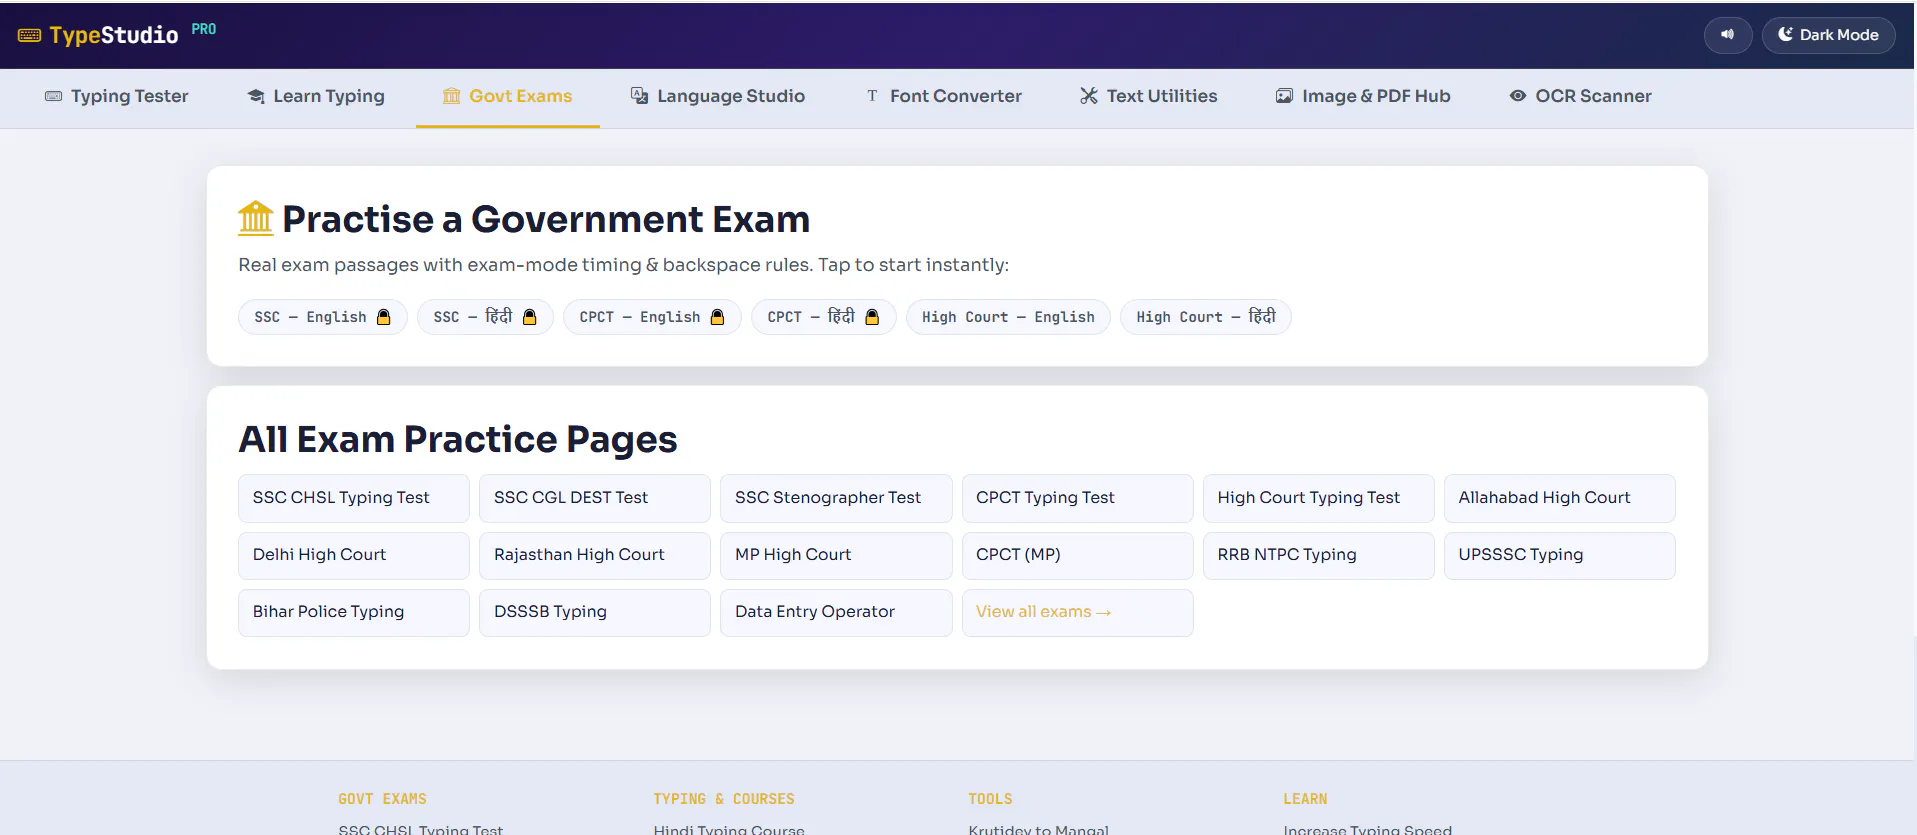
Task: Click the TOOLS footer heading
Action: coord(990,799)
